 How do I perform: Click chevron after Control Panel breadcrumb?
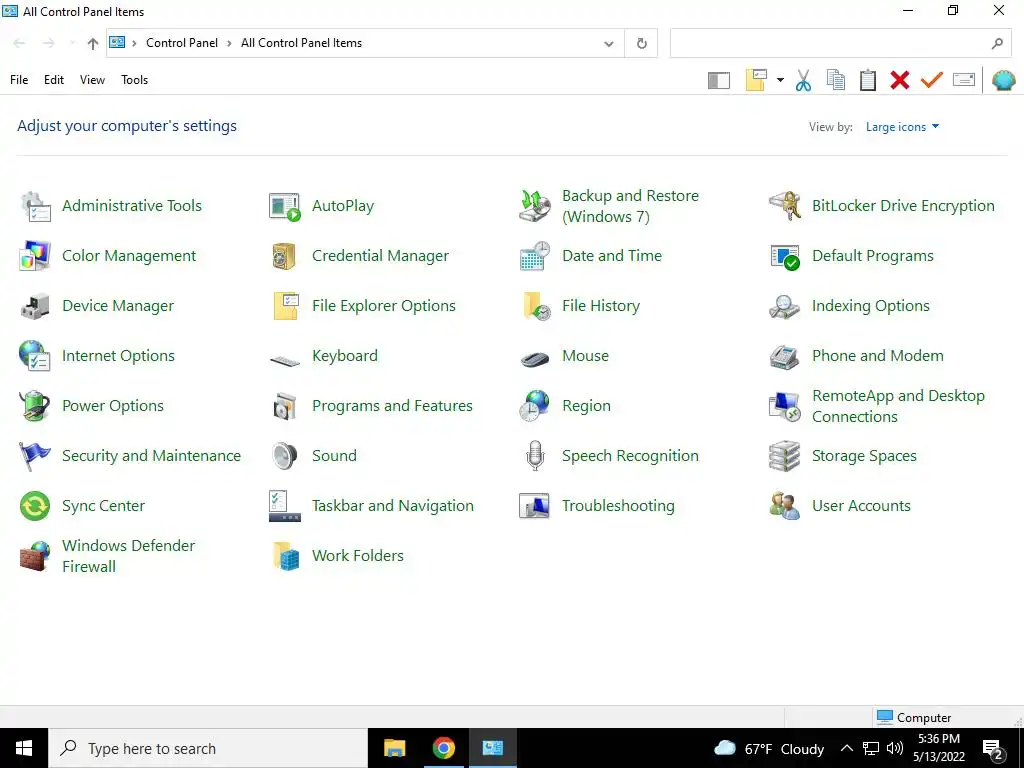(x=229, y=44)
